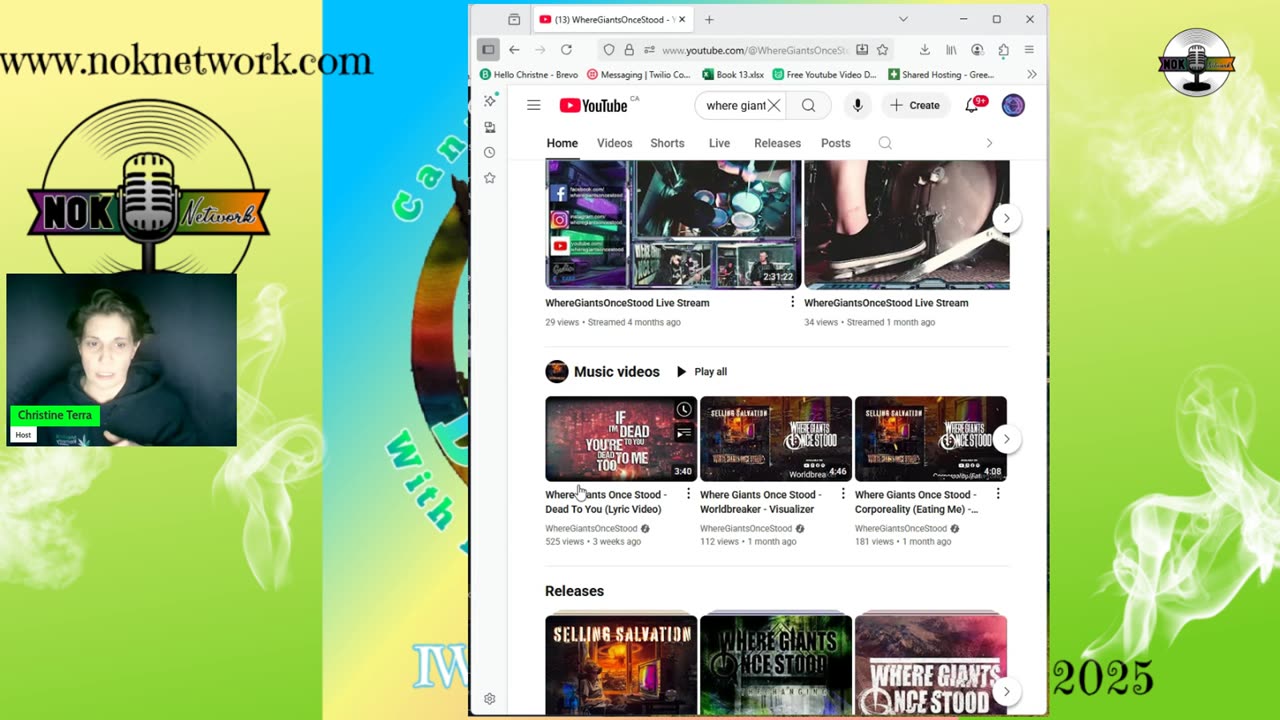Open the Firefox account icon

(977, 49)
